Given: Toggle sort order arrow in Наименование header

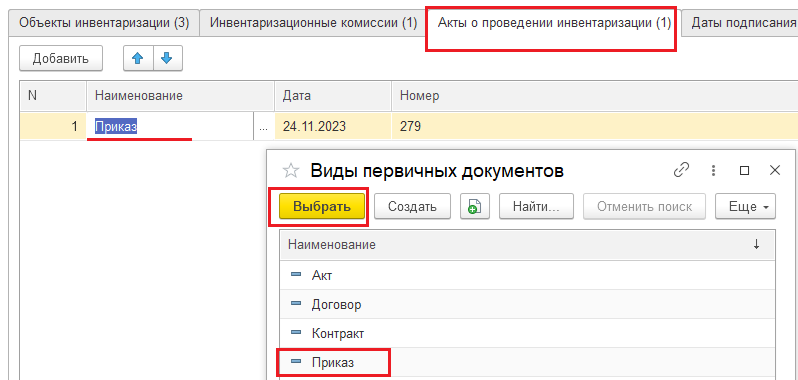Looking at the screenshot, I should 756,245.
